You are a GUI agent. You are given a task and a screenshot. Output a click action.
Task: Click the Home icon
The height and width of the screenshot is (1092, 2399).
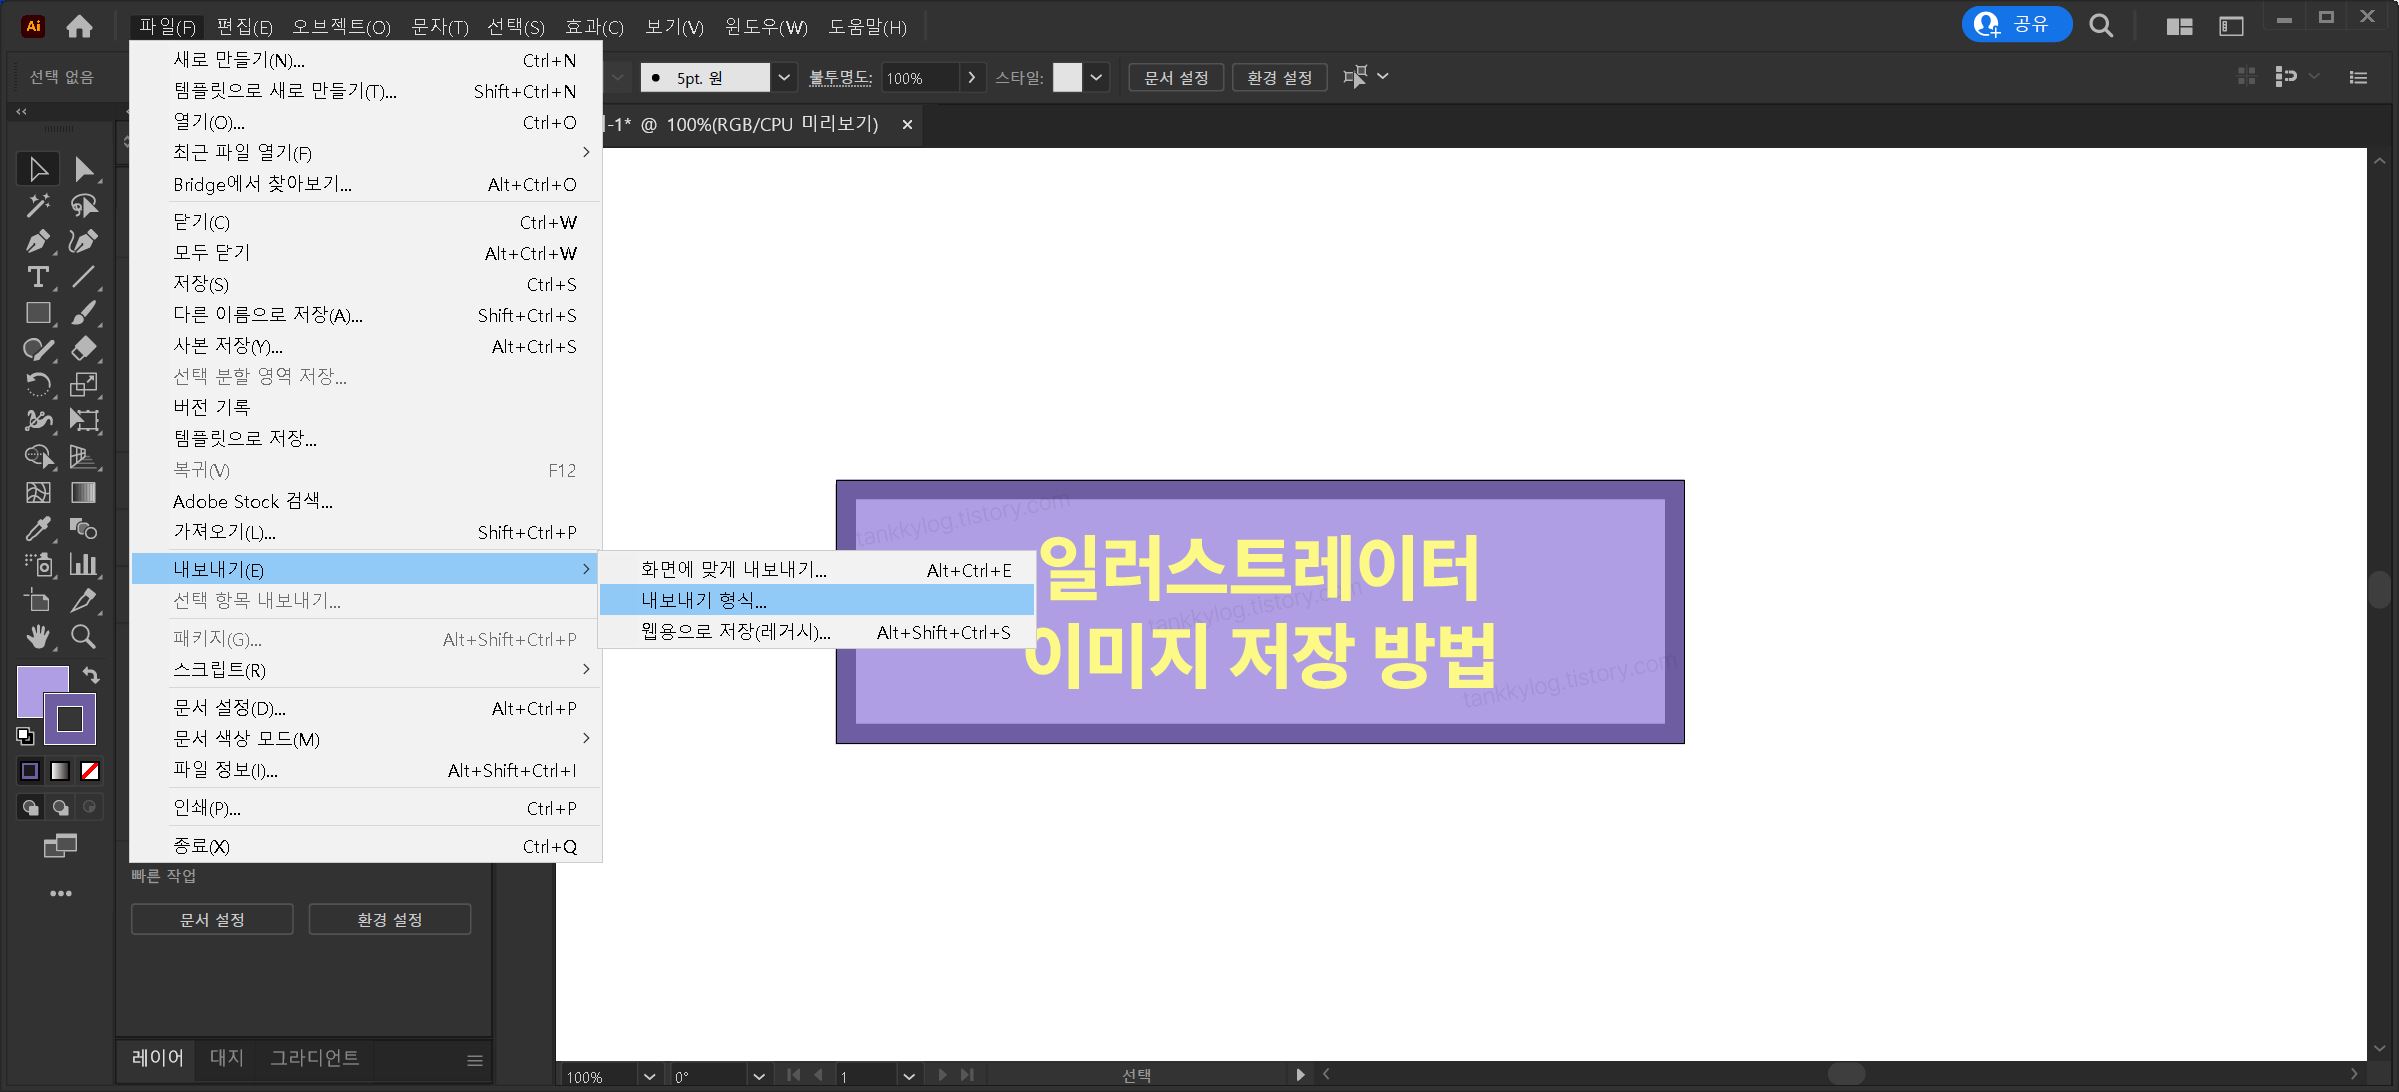coord(79,27)
